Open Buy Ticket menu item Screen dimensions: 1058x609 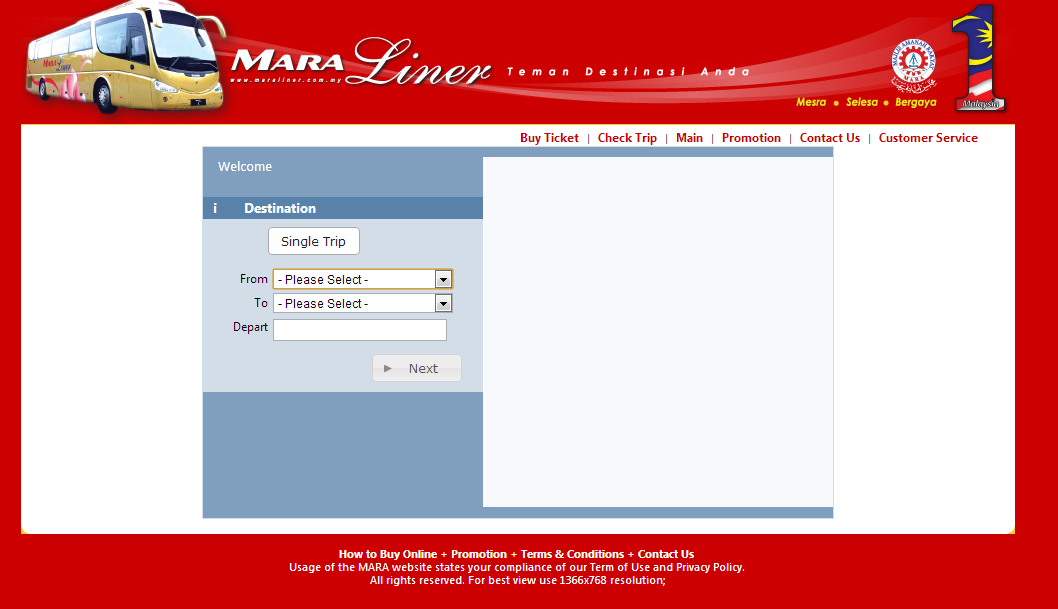pyautogui.click(x=549, y=138)
